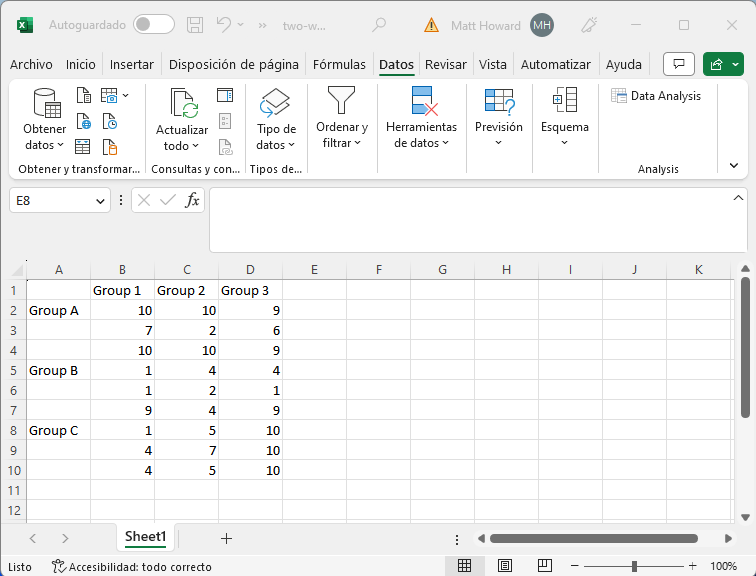Click the Obtener datos icon
Viewport: 756px width, 576px height.
(46, 103)
